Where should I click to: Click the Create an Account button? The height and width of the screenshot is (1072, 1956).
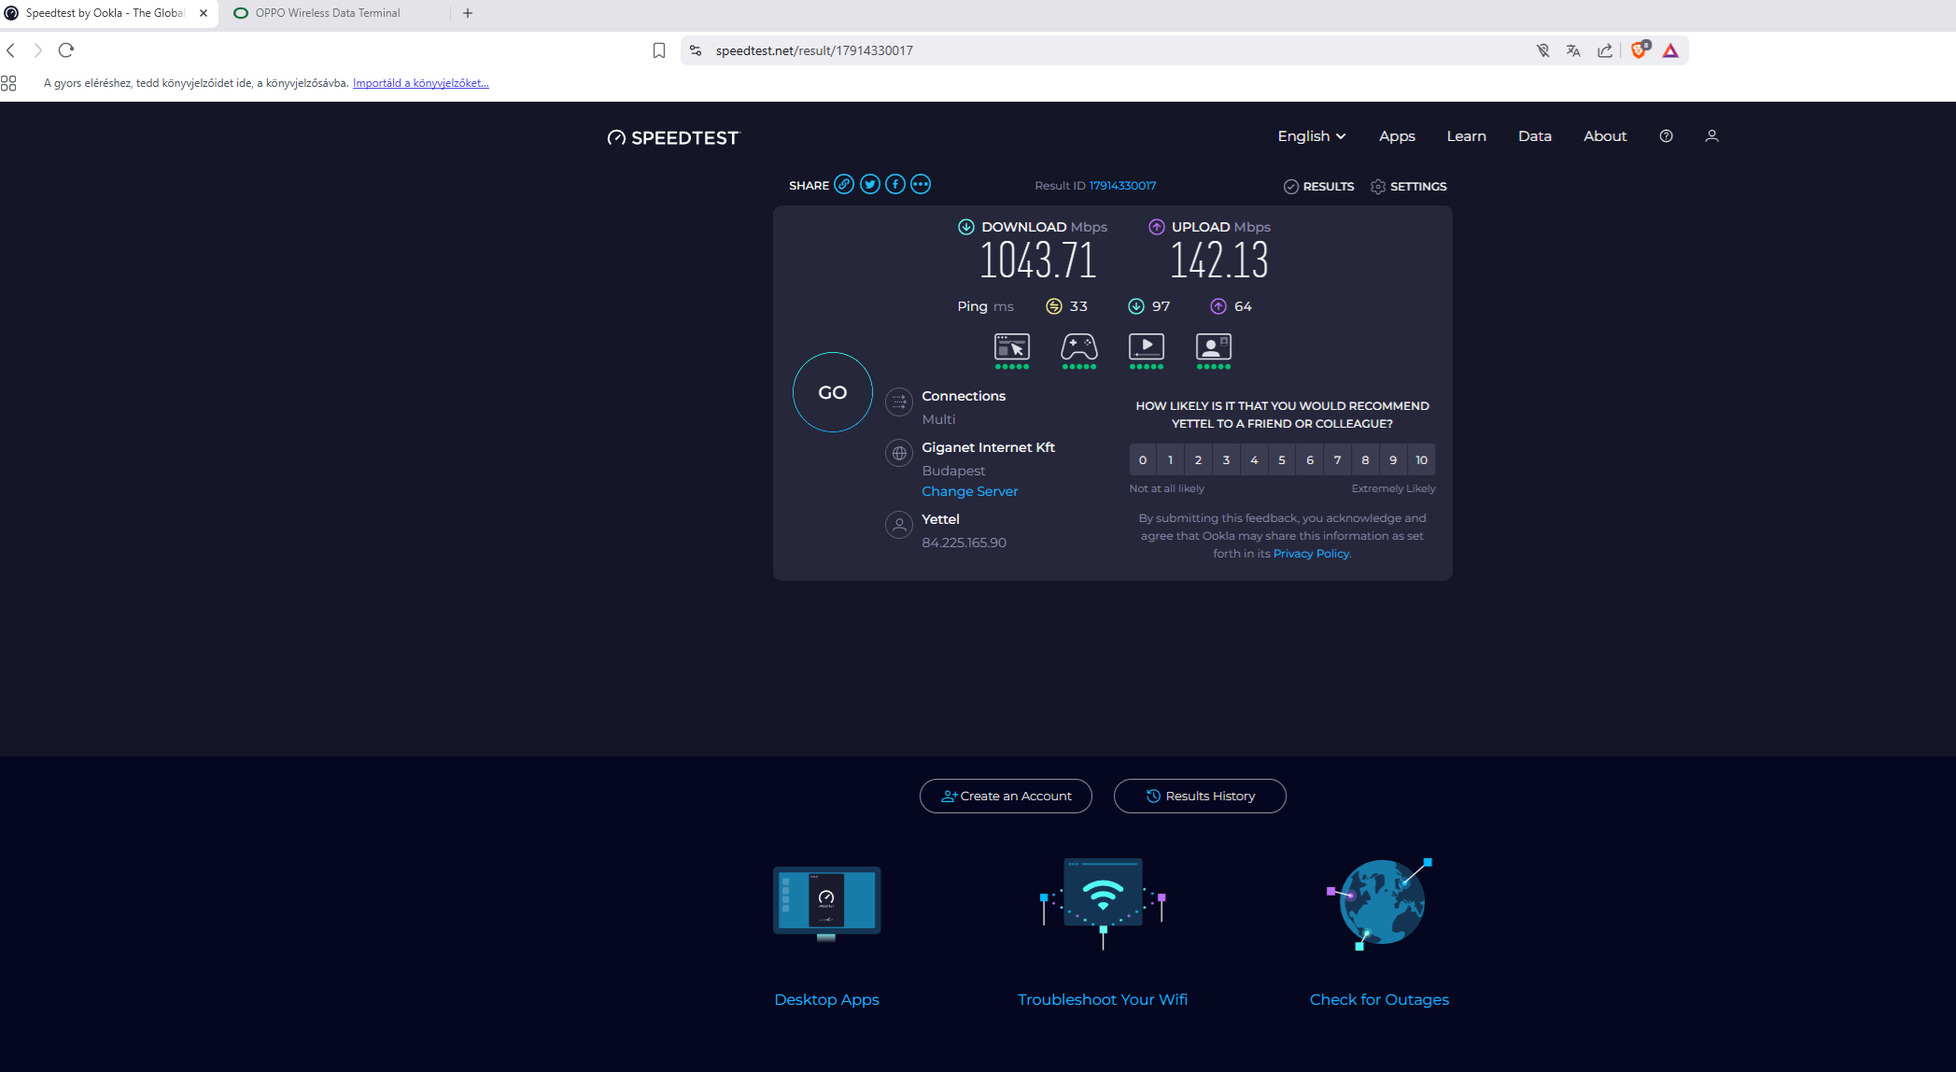pyautogui.click(x=1006, y=796)
